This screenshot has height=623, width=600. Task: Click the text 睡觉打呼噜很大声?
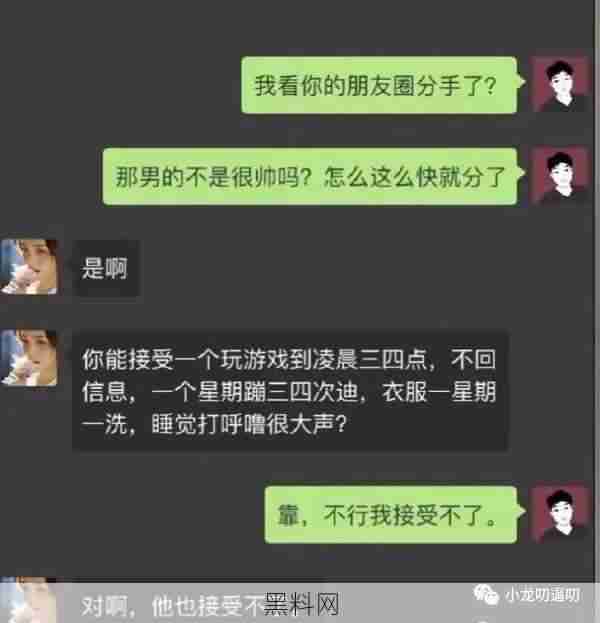pos(249,425)
